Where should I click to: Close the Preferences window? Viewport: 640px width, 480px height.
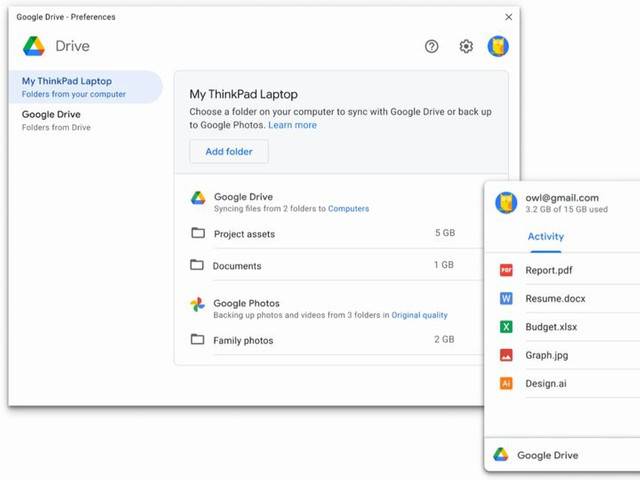click(x=509, y=17)
